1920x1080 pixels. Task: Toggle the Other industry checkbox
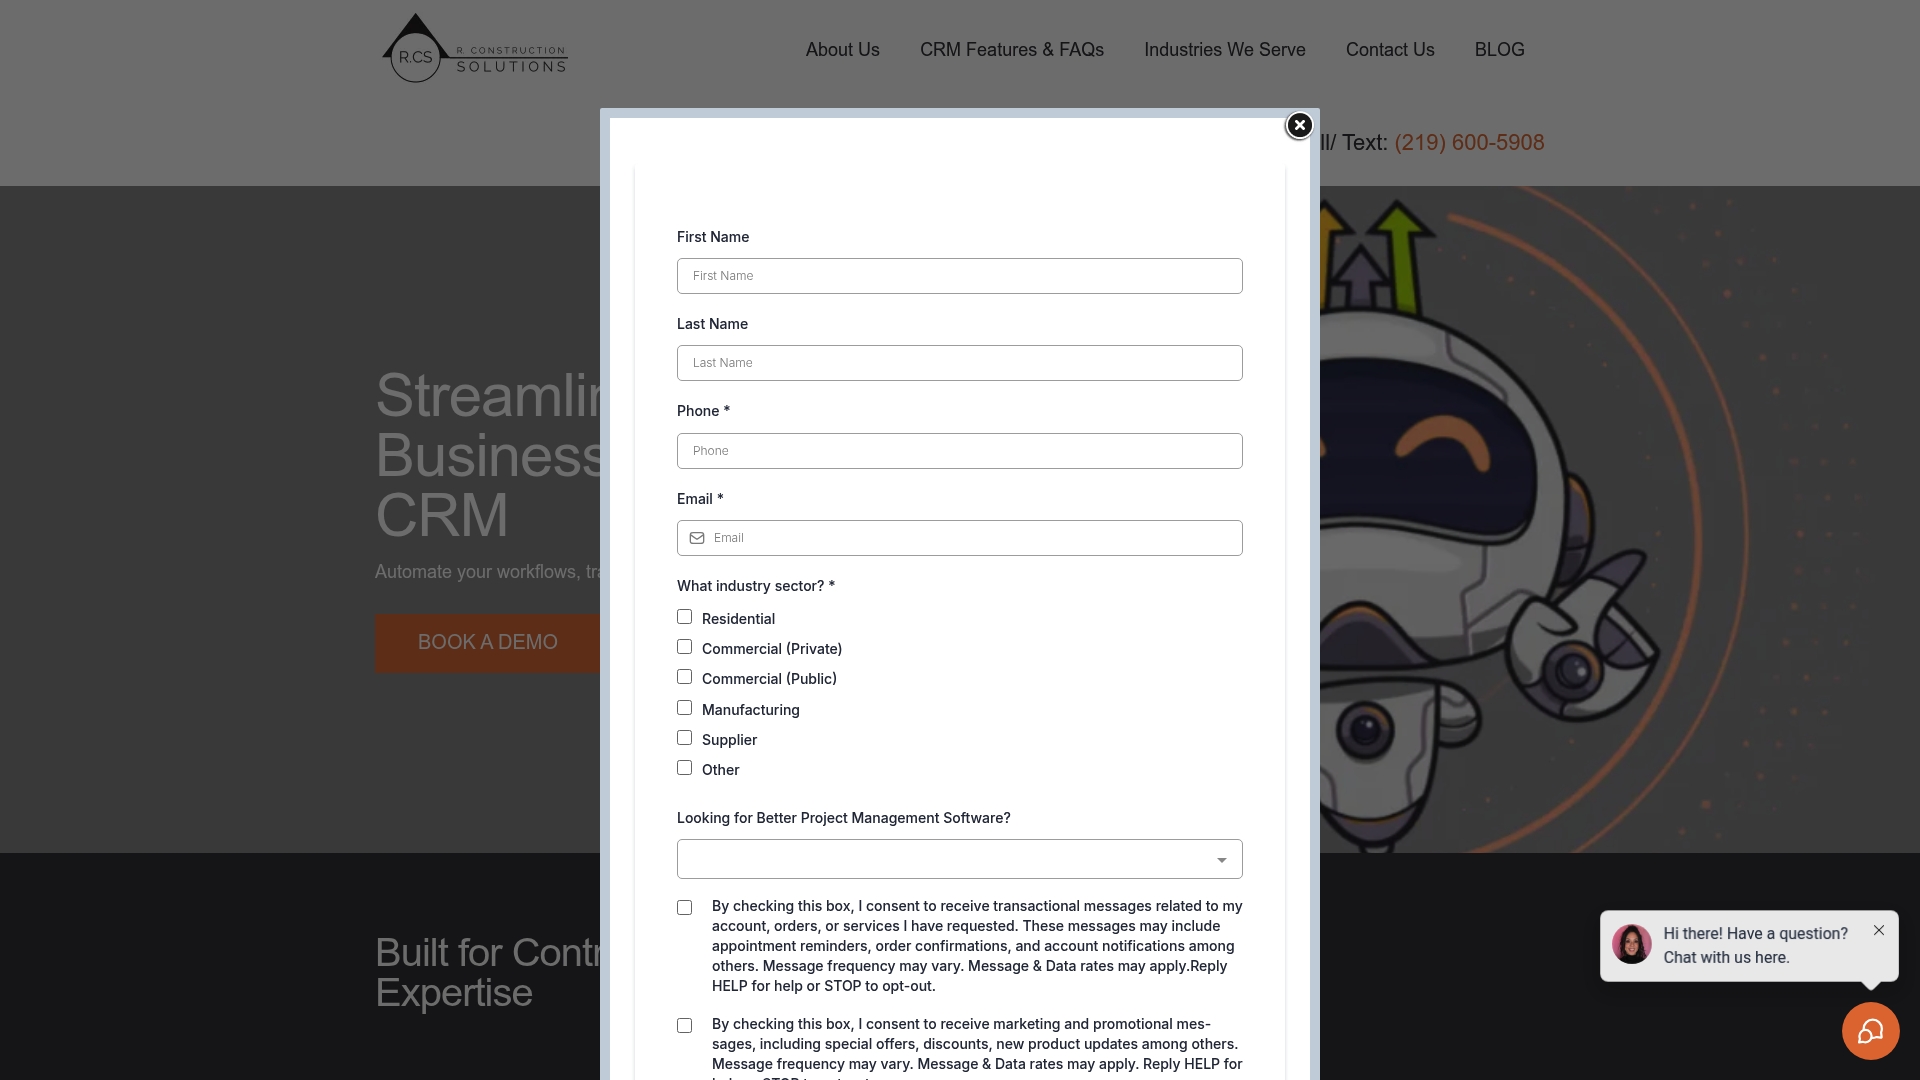684,768
